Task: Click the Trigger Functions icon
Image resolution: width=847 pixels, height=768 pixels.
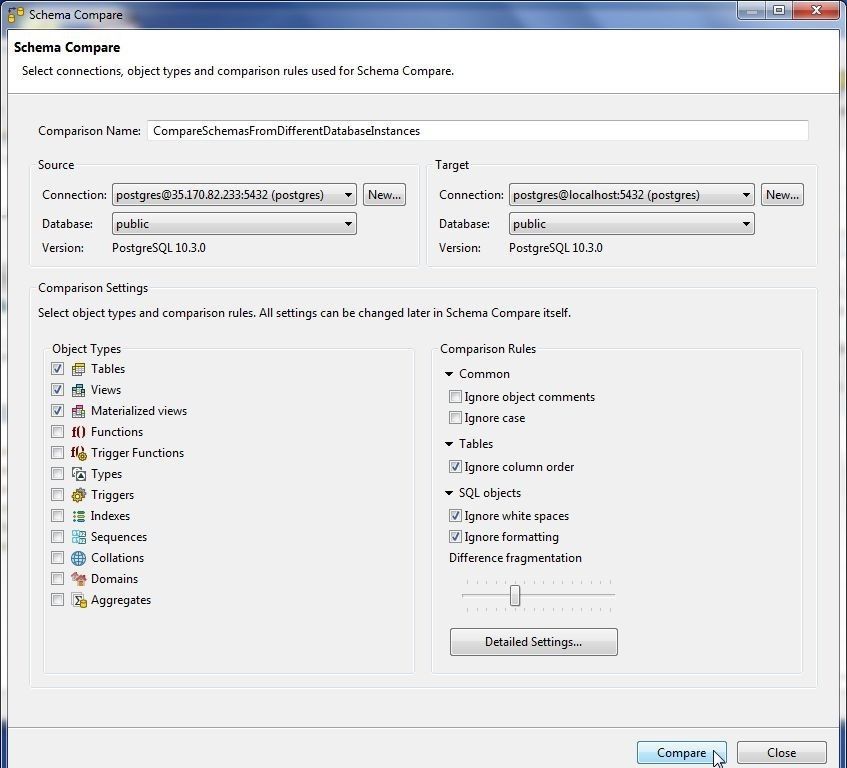Action: (78, 453)
